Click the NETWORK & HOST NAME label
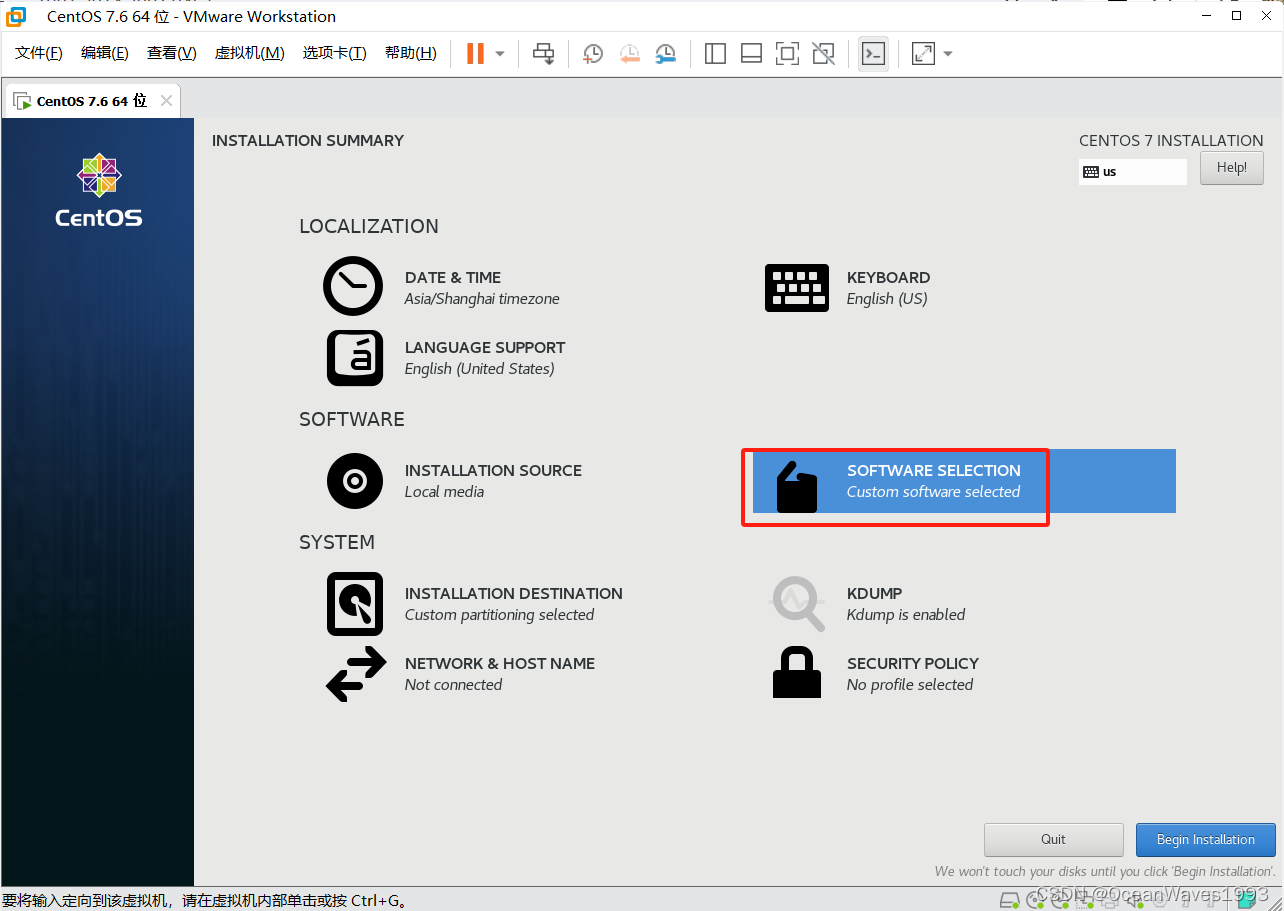Image resolution: width=1284 pixels, height=911 pixels. 500,664
